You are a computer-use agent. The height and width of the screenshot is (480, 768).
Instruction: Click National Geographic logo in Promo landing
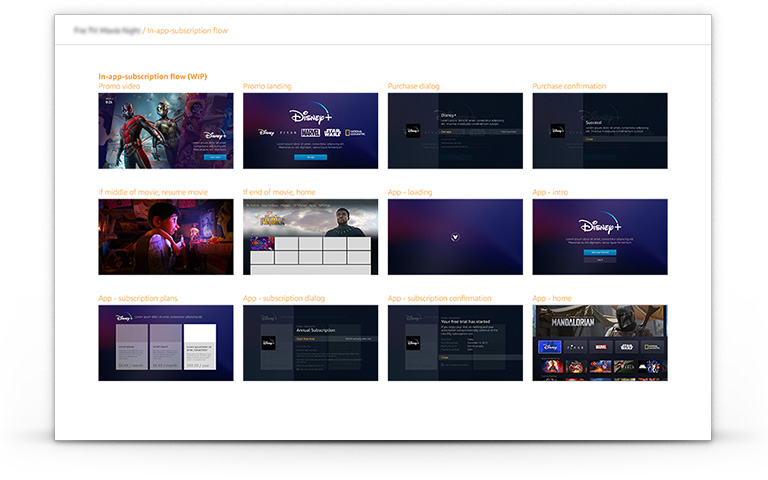[355, 133]
